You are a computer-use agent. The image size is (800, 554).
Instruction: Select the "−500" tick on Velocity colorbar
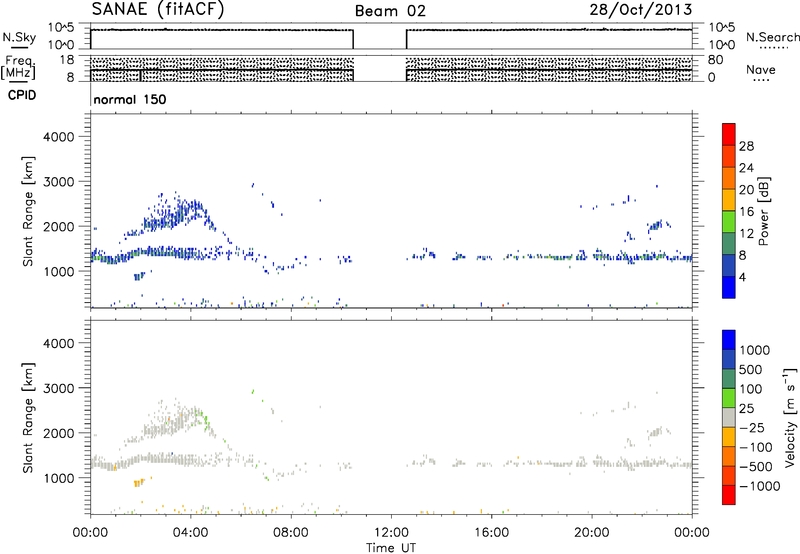[756, 466]
